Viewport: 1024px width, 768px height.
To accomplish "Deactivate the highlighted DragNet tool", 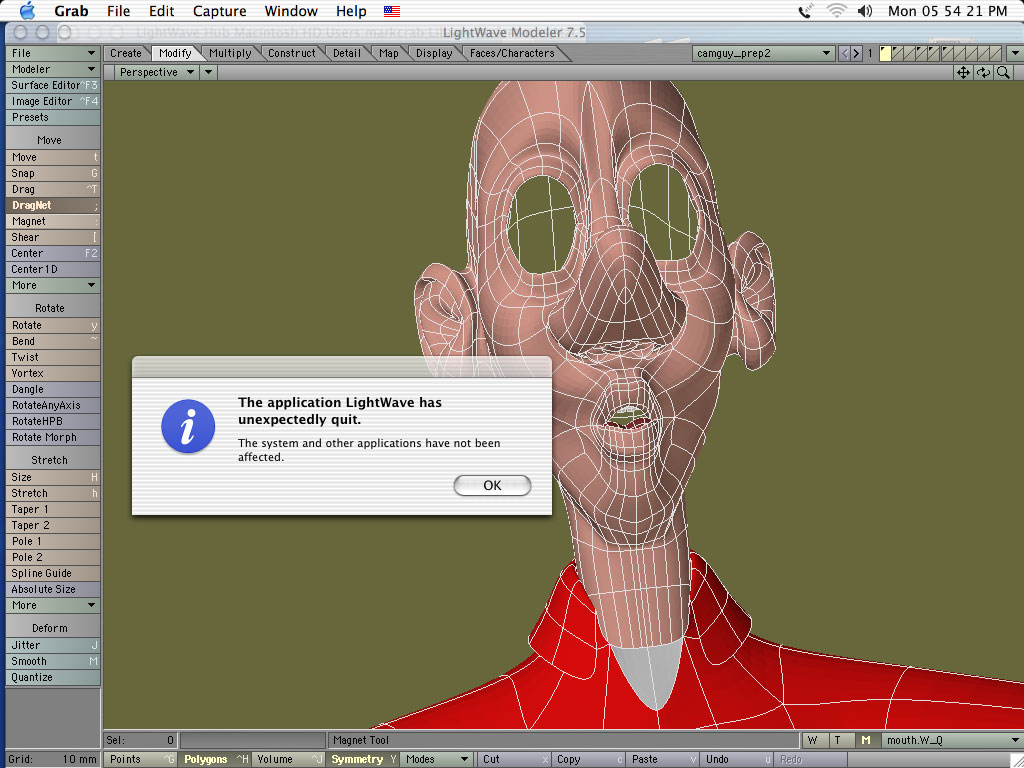I will click(x=53, y=205).
